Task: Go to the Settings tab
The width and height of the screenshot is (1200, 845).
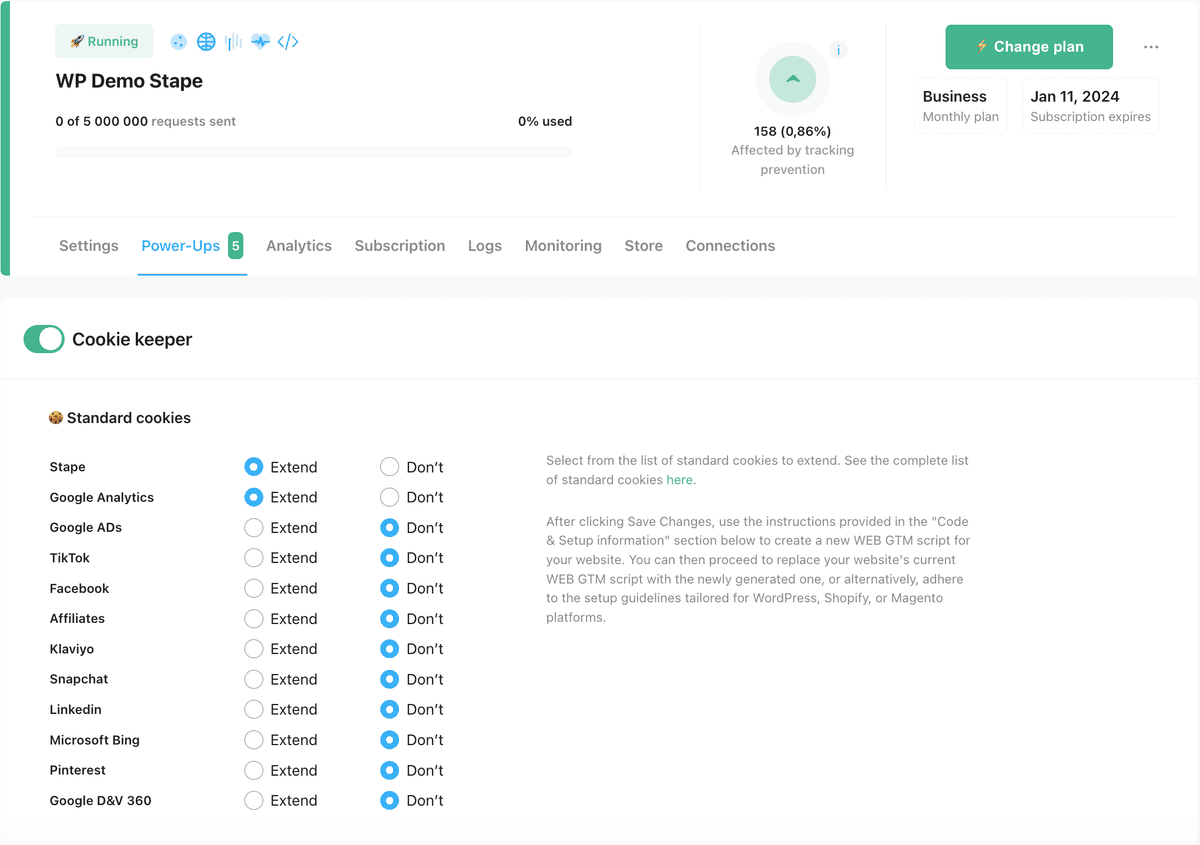Action: pos(89,246)
